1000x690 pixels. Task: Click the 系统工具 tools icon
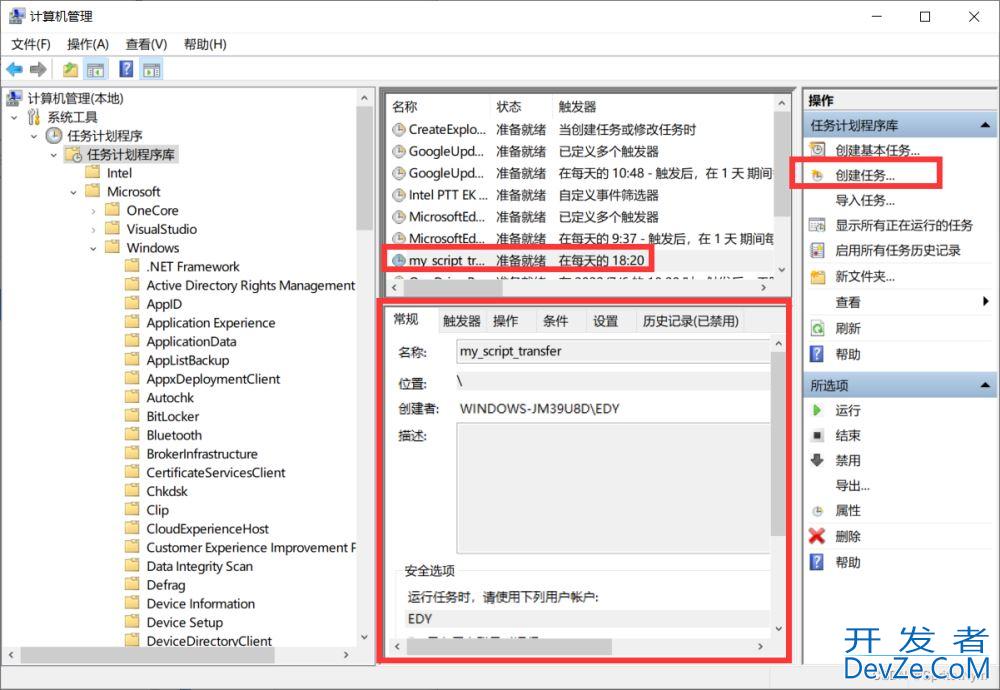point(34,117)
